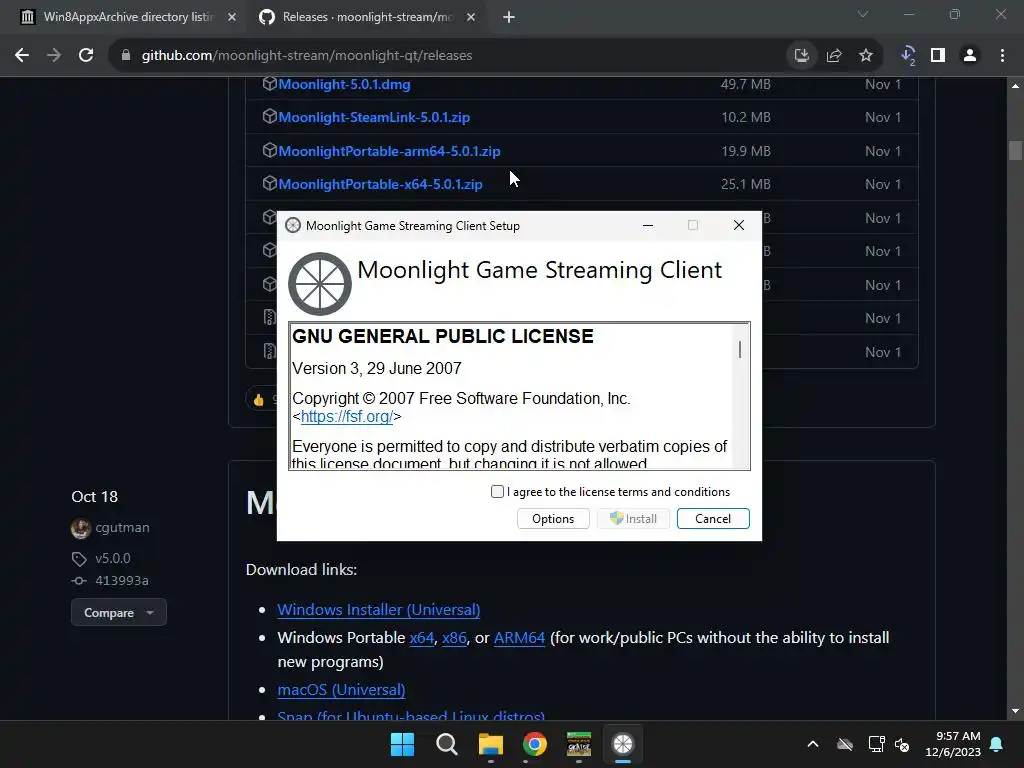The height and width of the screenshot is (768, 1024).
Task: Click package icon beside Moonlight-5.0.1.dmg
Action: coord(269,84)
